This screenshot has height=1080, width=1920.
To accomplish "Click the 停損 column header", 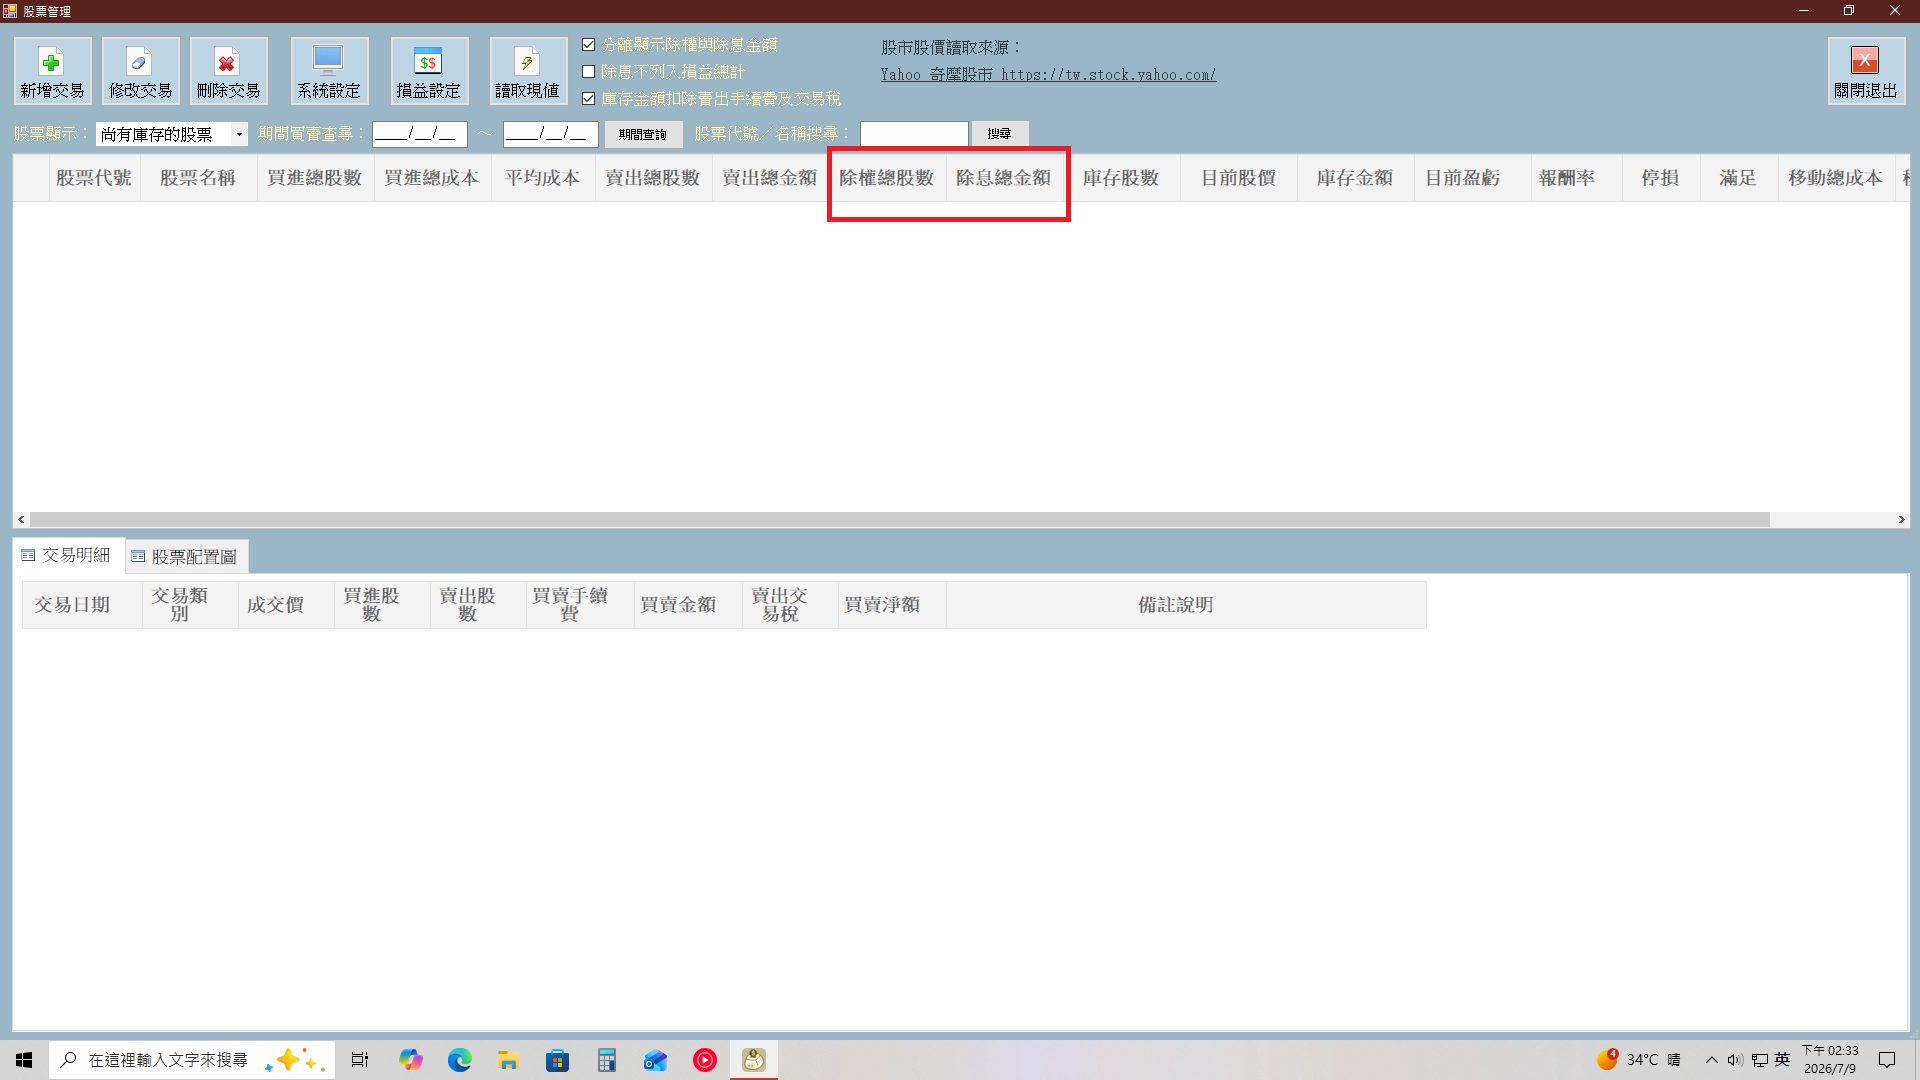I will coord(1660,178).
